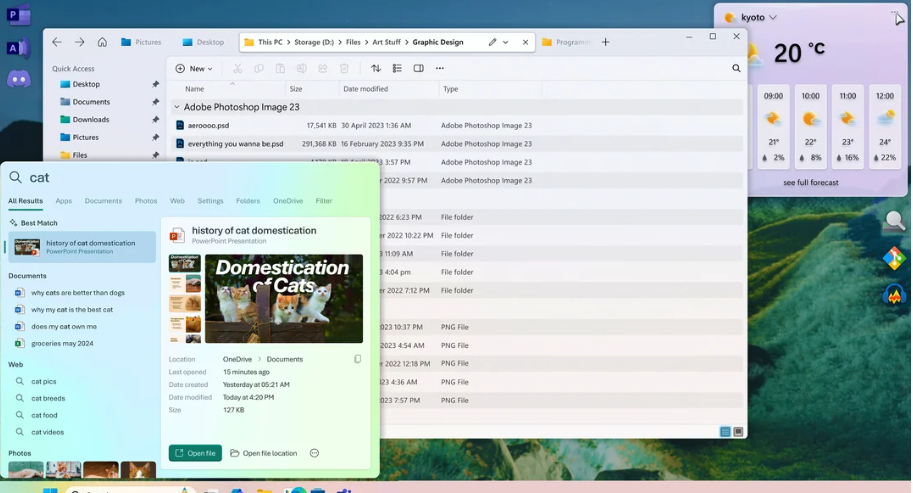Select the OneDrive search filter

pos(288,201)
